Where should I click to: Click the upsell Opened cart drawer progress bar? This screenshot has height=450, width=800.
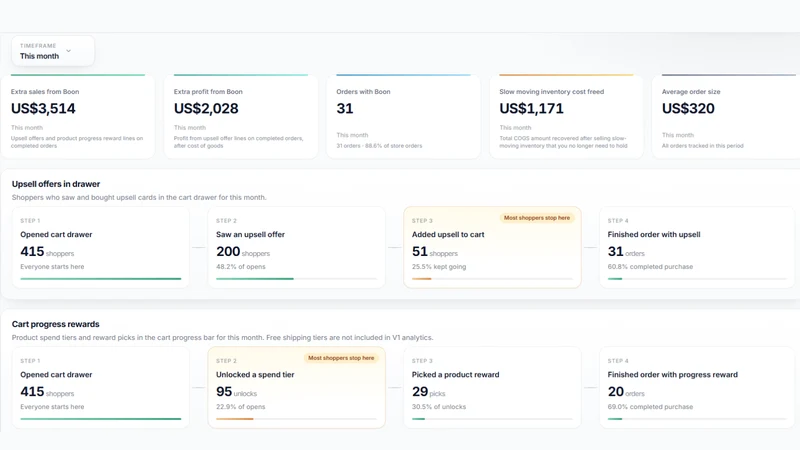pyautogui.click(x=101, y=279)
